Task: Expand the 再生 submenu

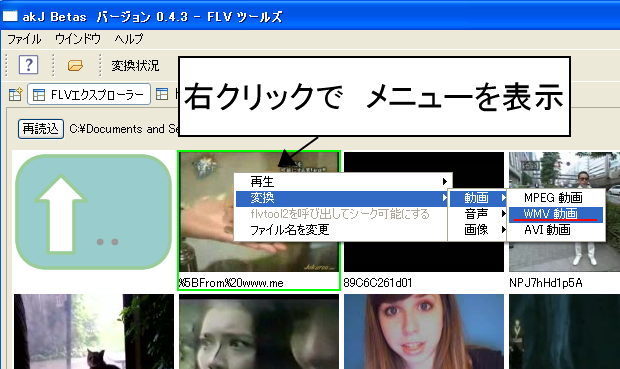Action: [x=342, y=182]
